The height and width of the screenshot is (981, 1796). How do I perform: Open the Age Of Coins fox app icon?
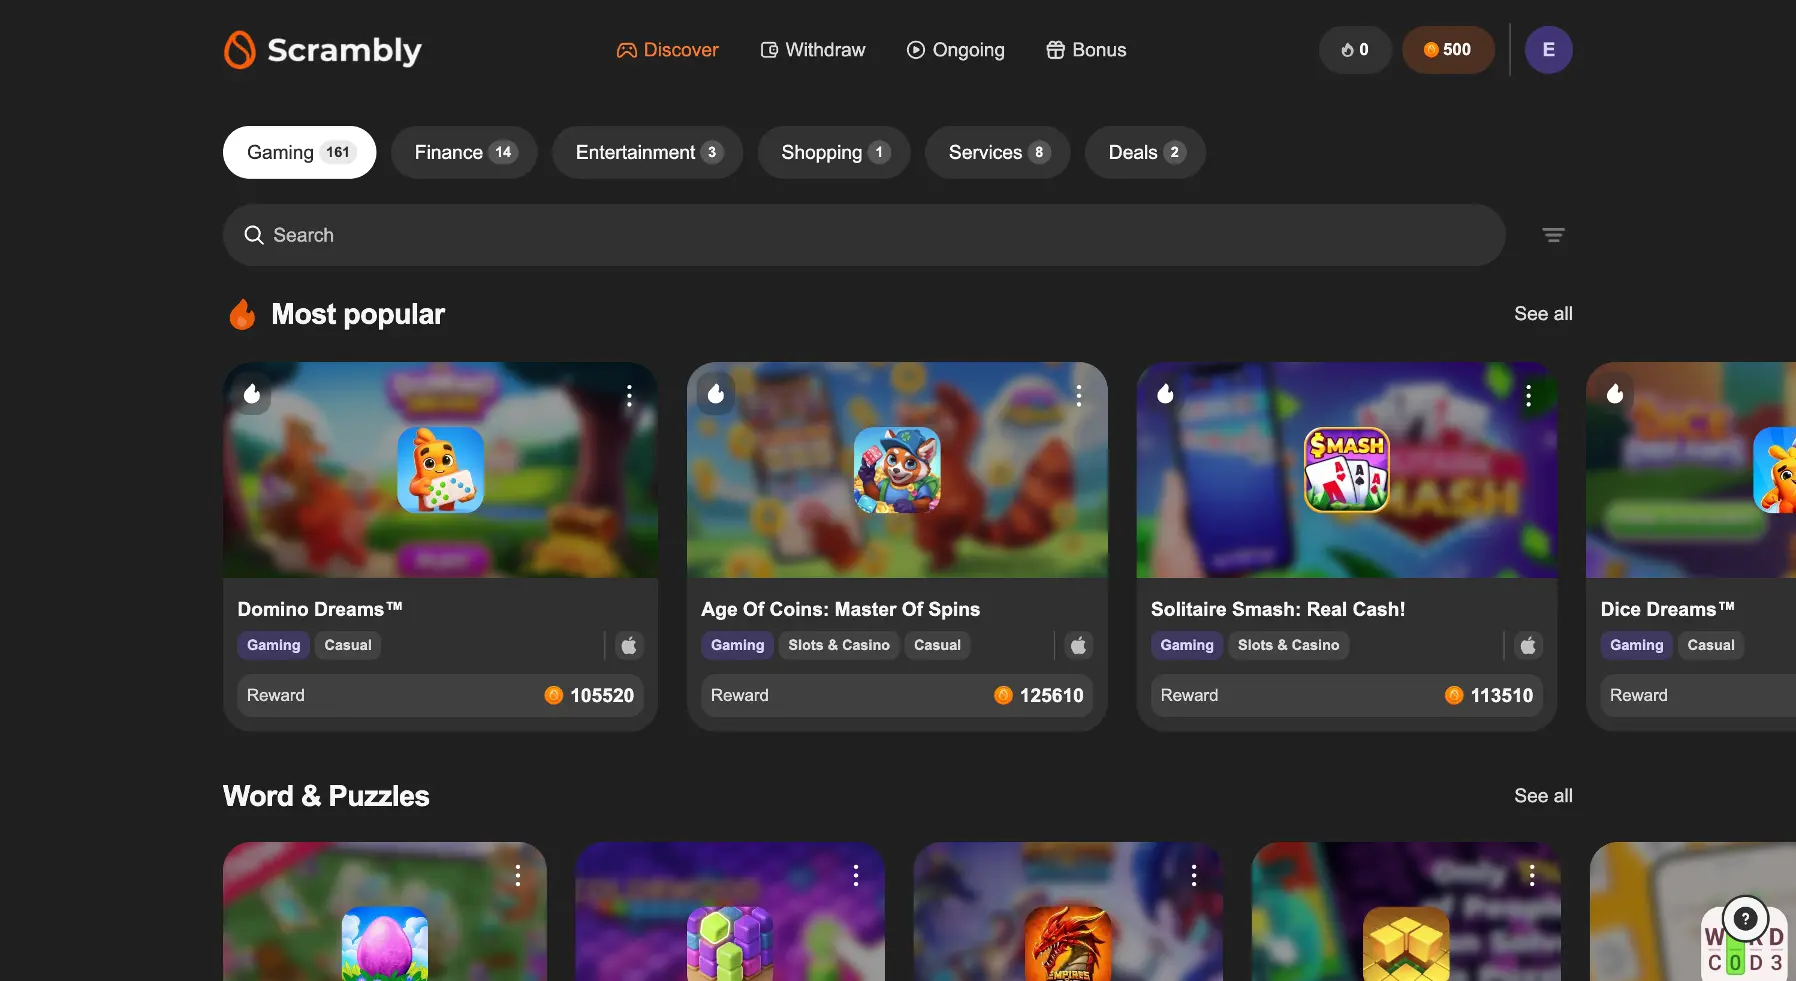897,470
